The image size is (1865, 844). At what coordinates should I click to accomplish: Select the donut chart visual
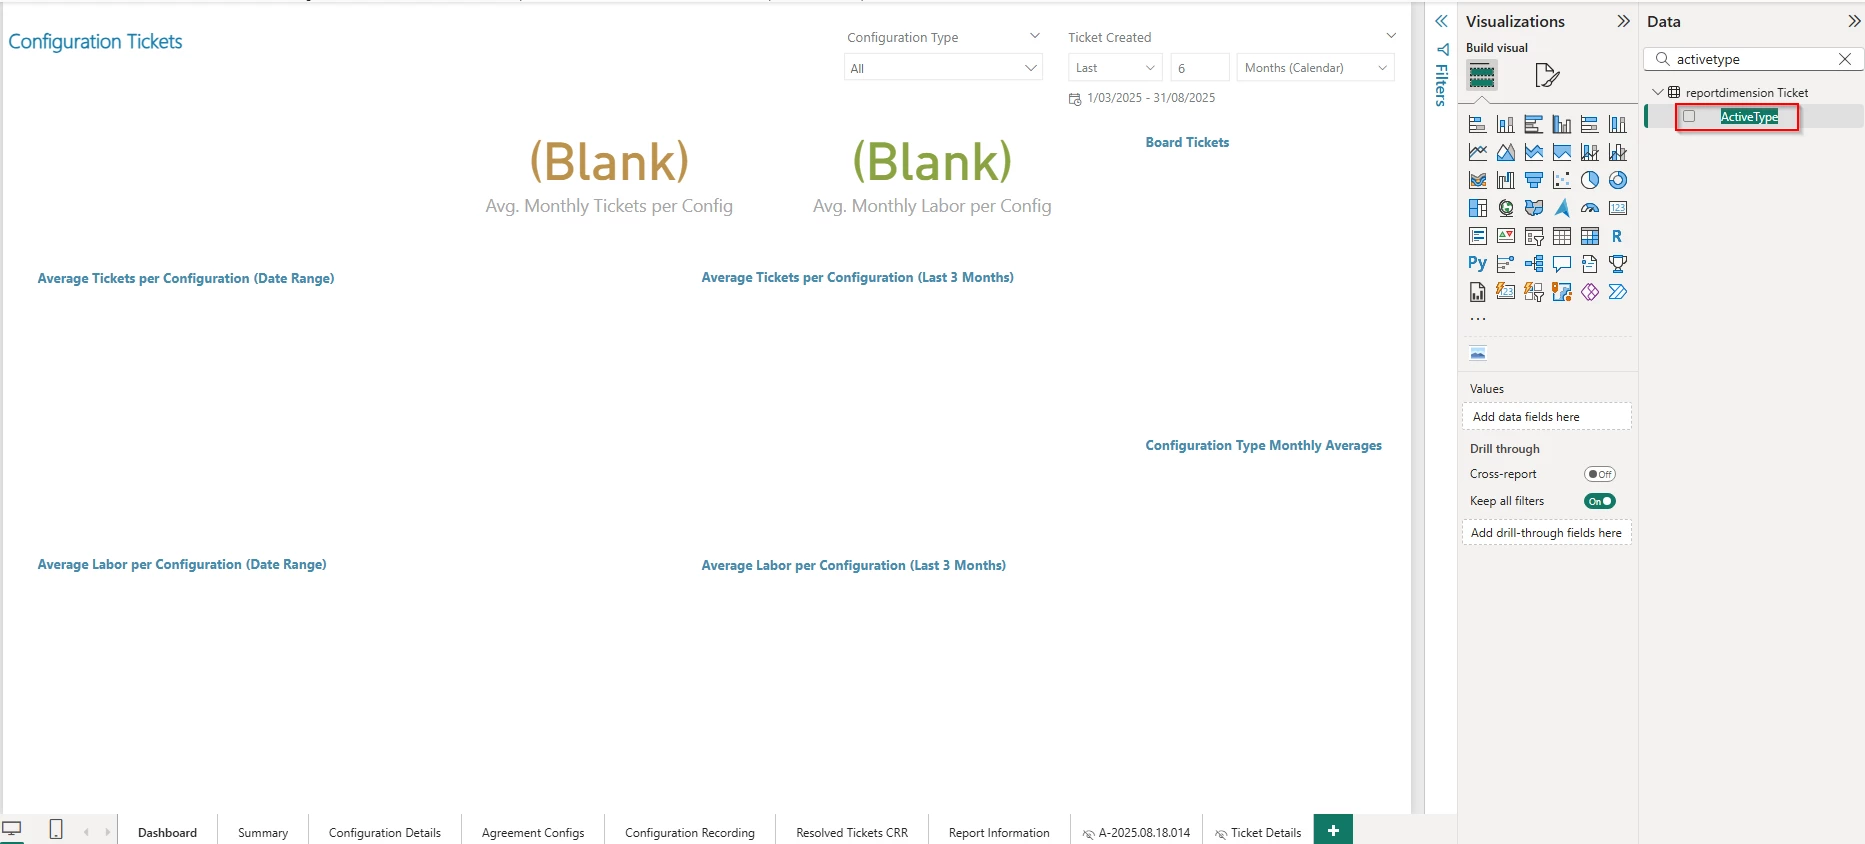[x=1617, y=180]
